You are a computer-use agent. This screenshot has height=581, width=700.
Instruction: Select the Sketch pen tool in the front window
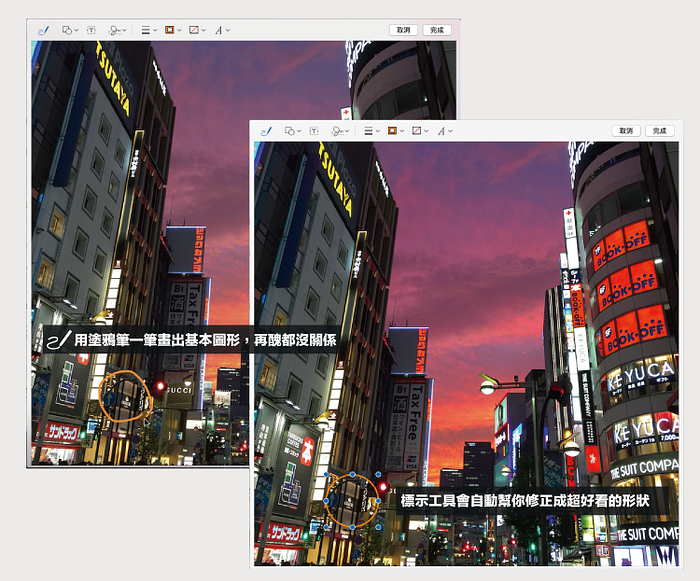pyautogui.click(x=266, y=131)
